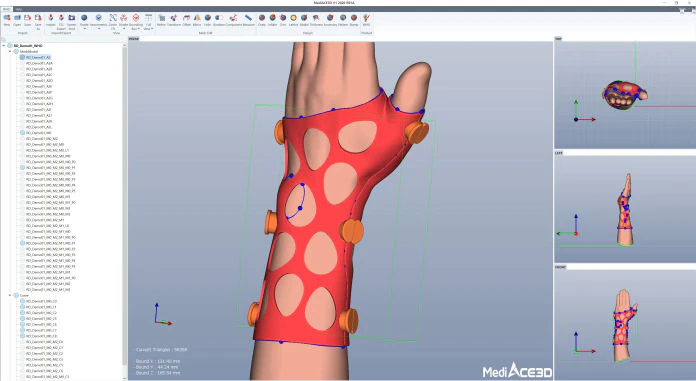Viewport: 696px width, 381px height.
Task: Open the Transparency dropdown arrow
Action: pyautogui.click(x=99, y=28)
